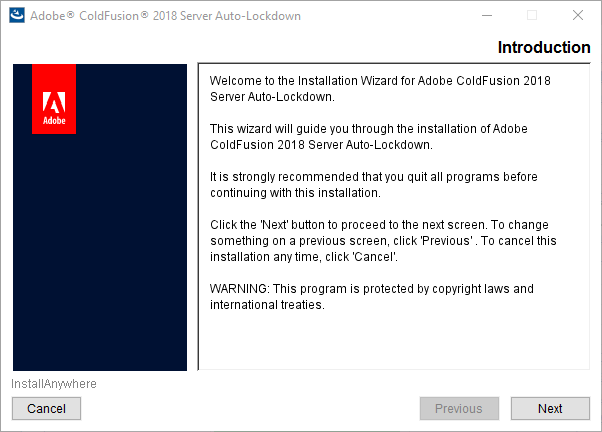The image size is (602, 432).
Task: Click empty title bar space right of title
Action: coord(388,15)
